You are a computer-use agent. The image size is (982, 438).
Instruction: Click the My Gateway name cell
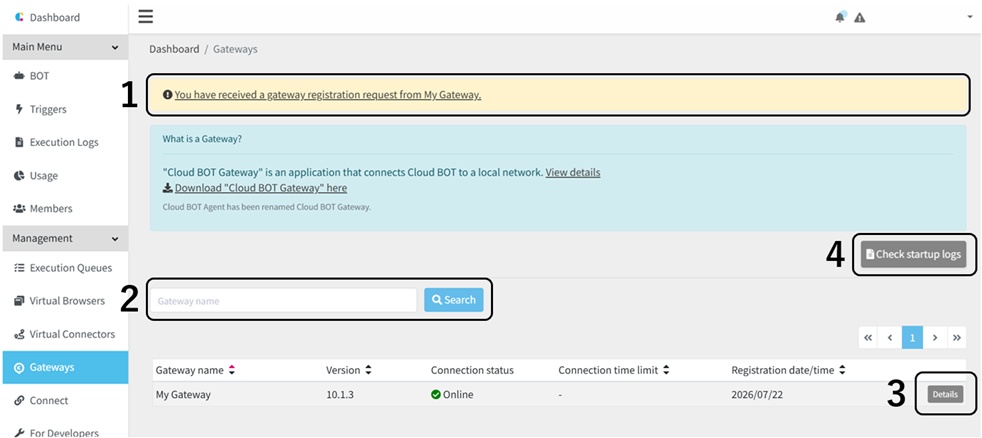(x=183, y=395)
